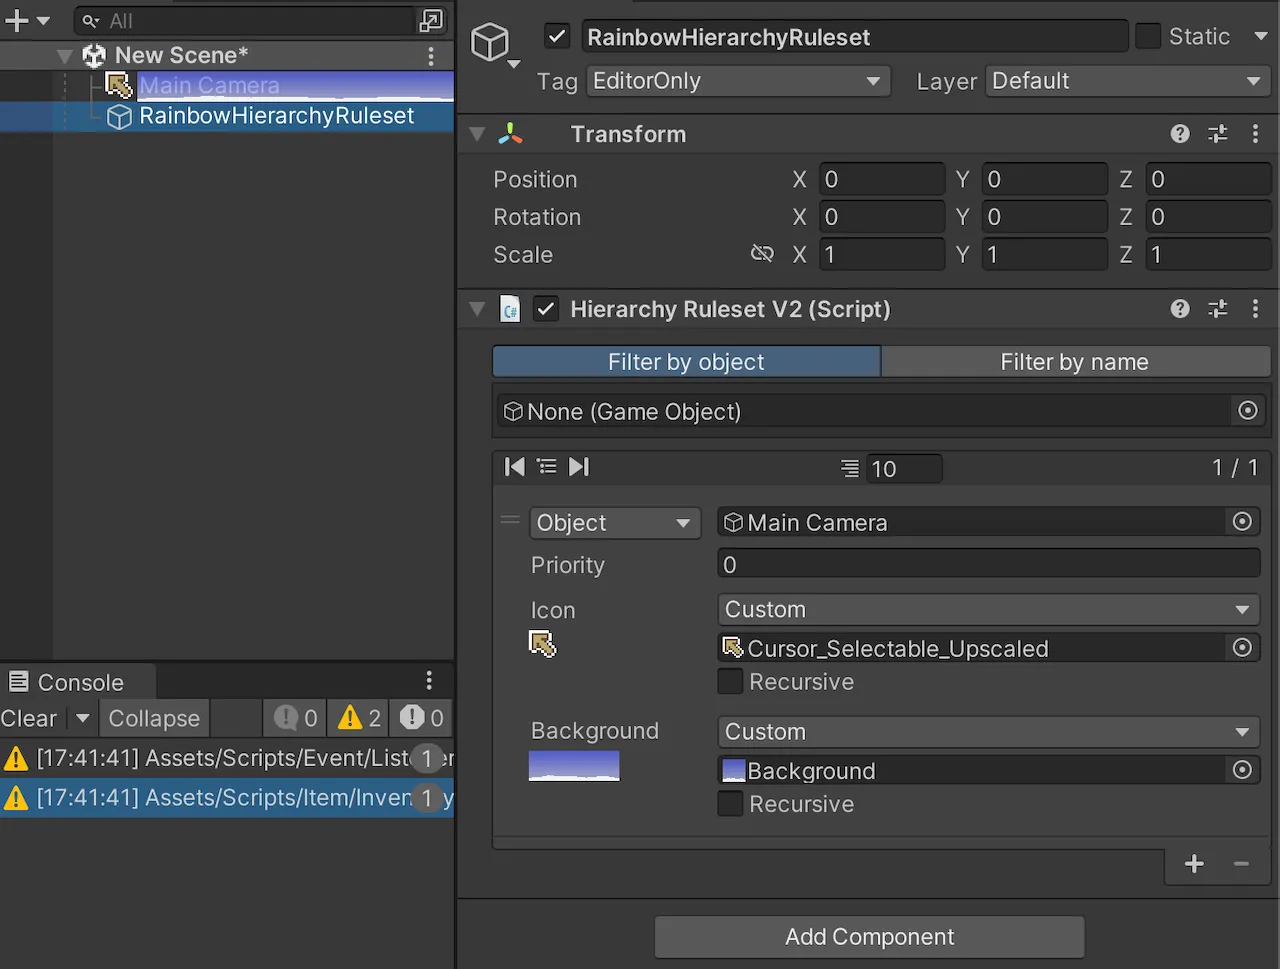Click the list view icon between page arrows
Image resolution: width=1280 pixels, height=969 pixels.
(x=547, y=467)
